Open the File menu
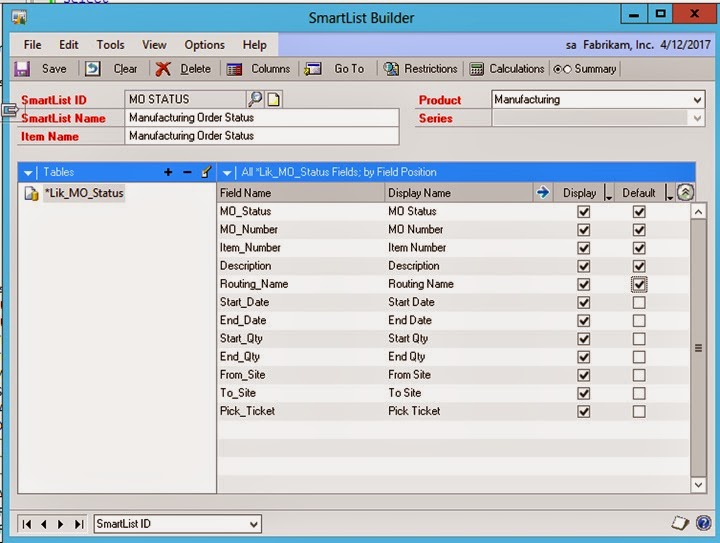Image resolution: width=720 pixels, height=543 pixels. [x=32, y=45]
